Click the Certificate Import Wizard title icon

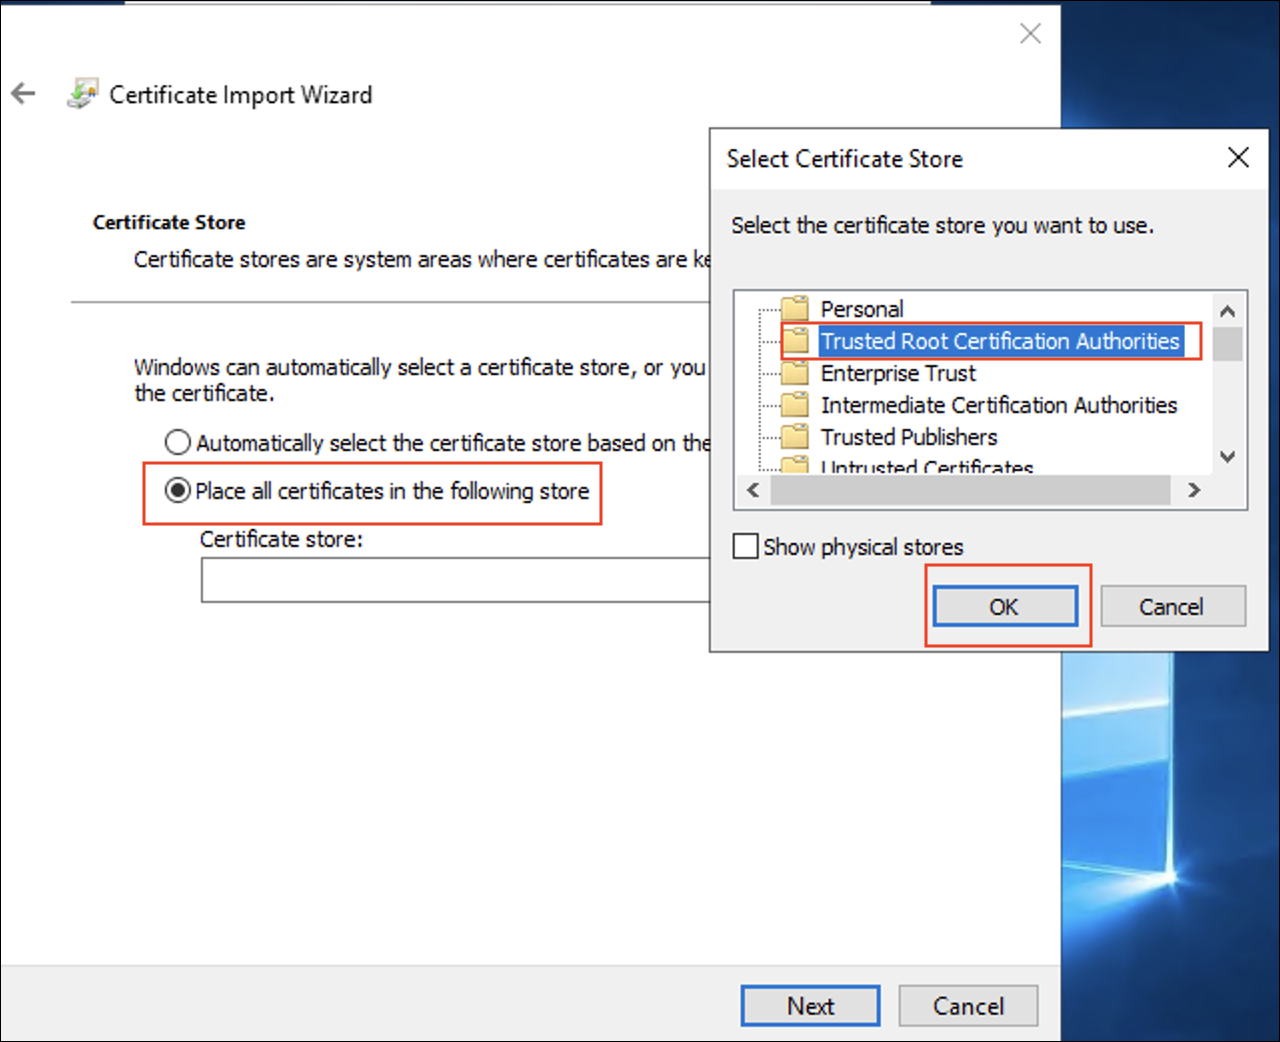point(82,94)
